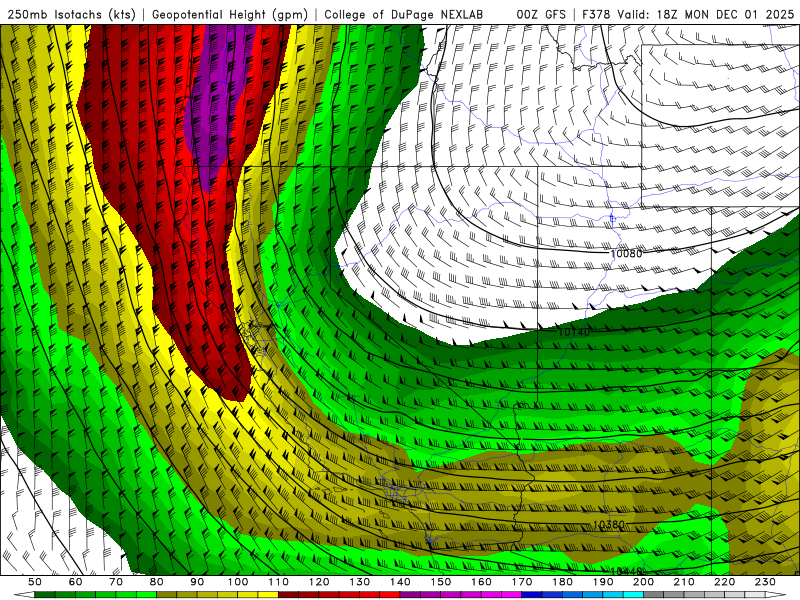Select the olive swatch right of 80
The width and height of the screenshot is (800, 600).
point(166,595)
